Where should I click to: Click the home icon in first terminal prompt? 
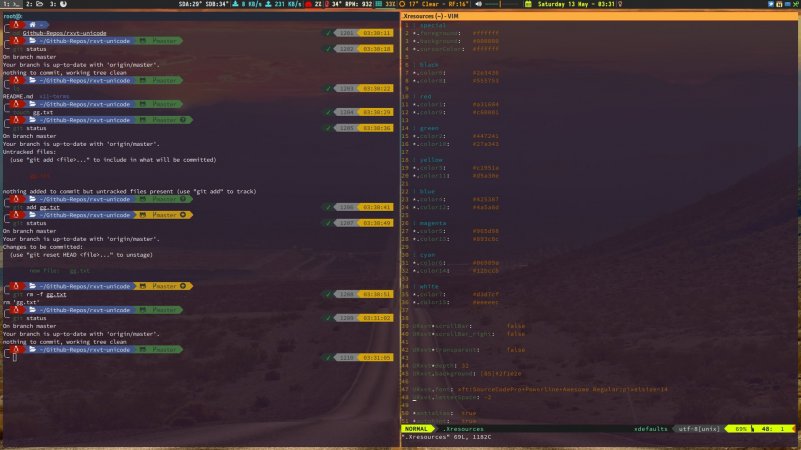(x=33, y=25)
